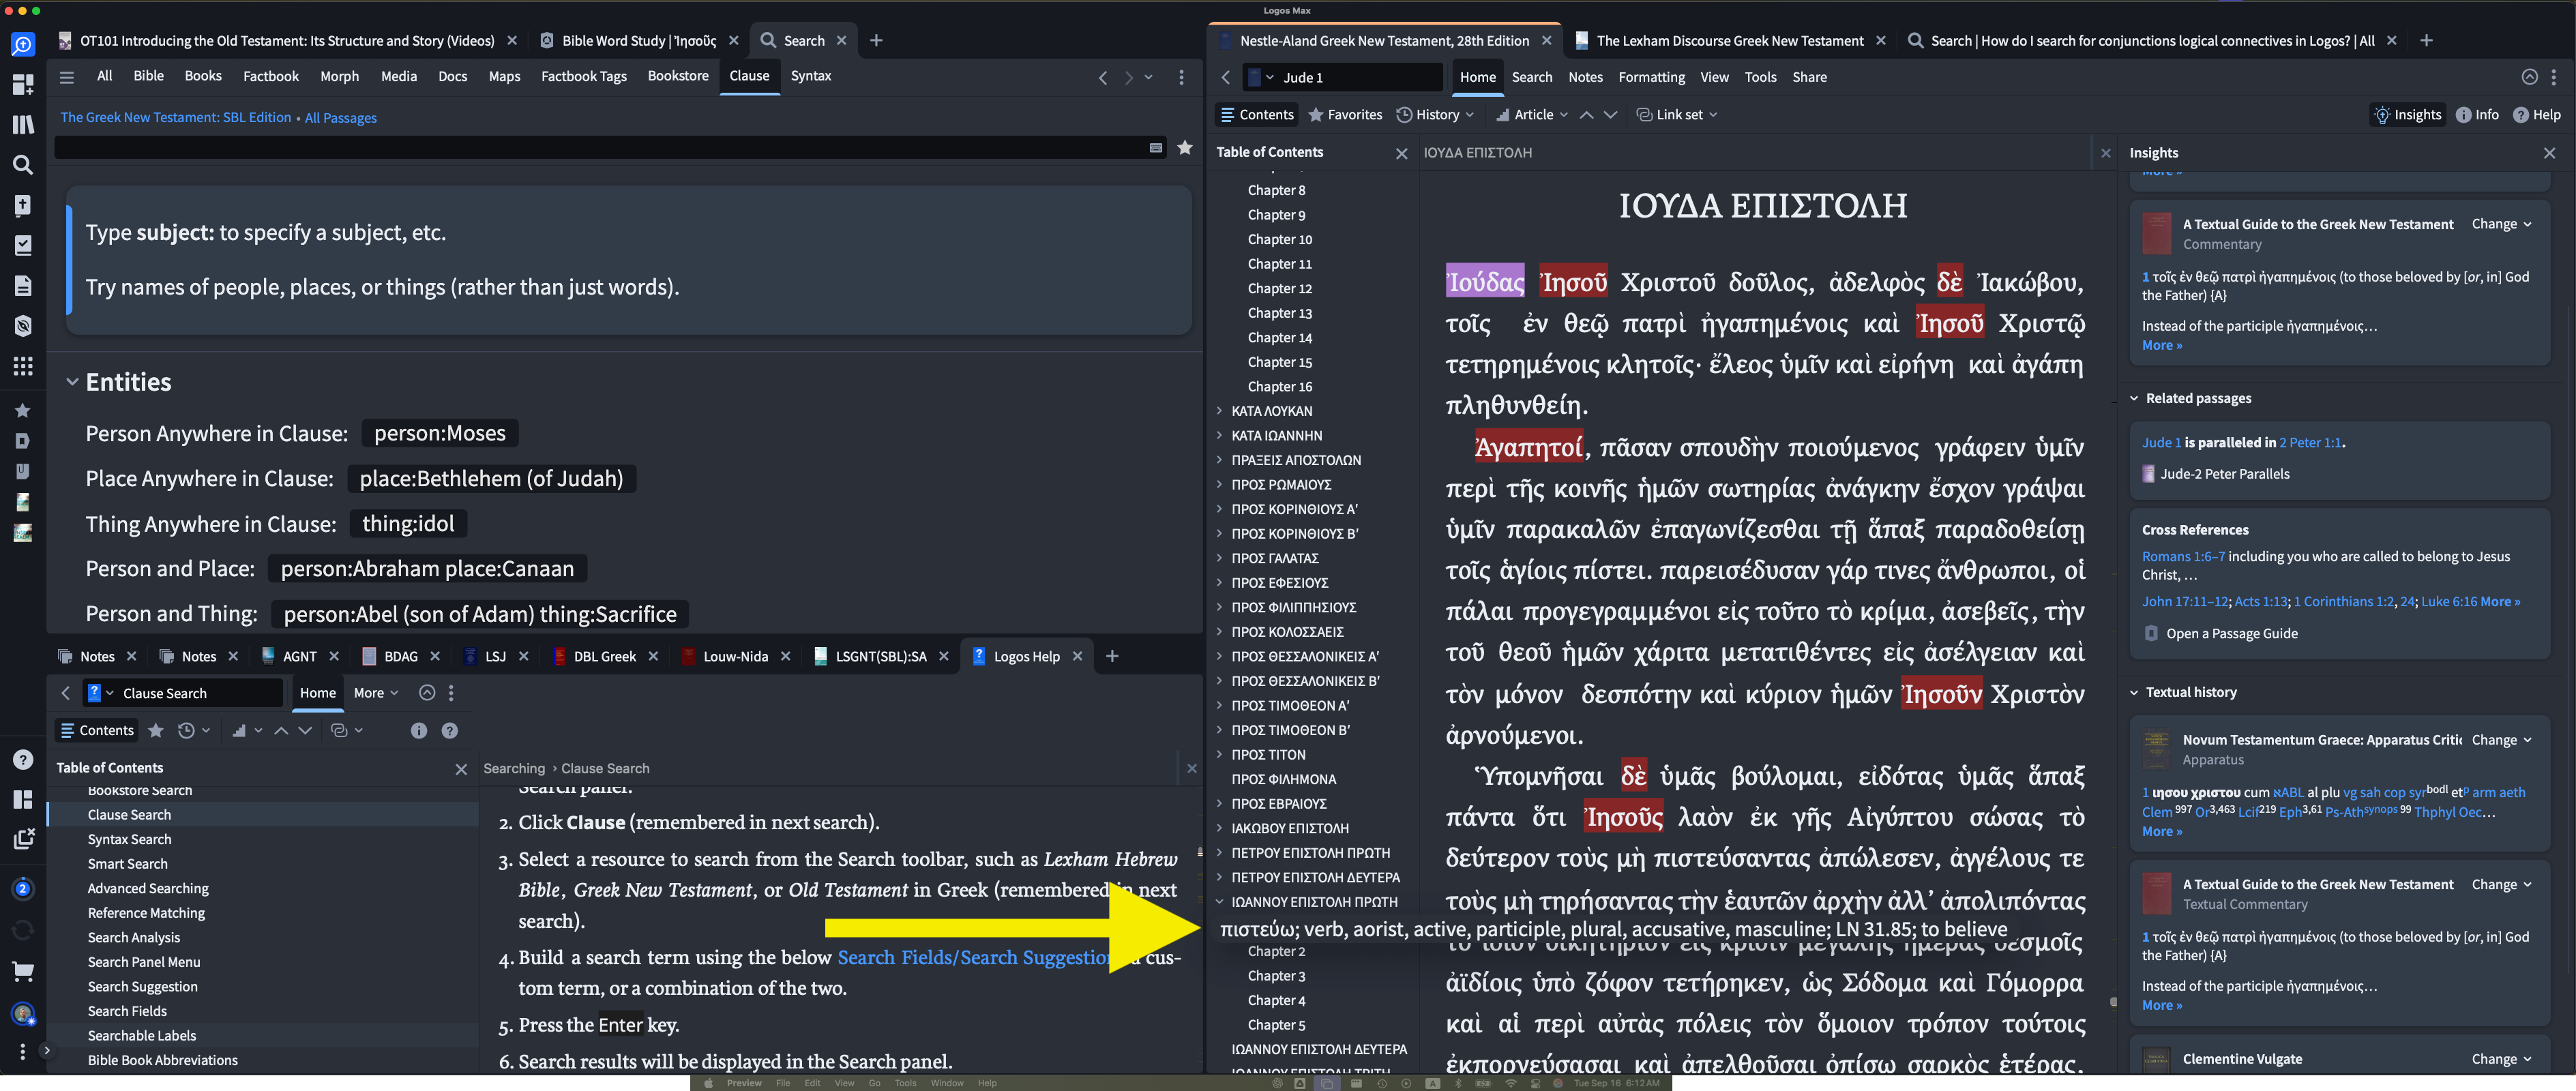
Task: Open the reading plan checklist icon in sidebar
Action: point(22,245)
